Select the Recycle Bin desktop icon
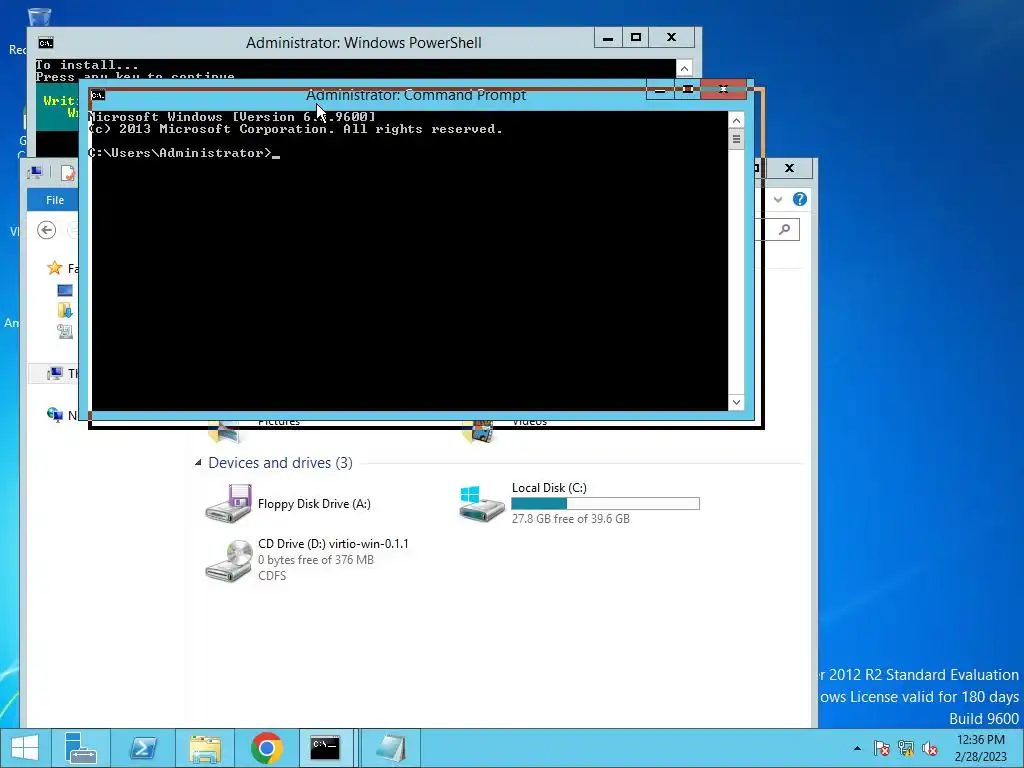This screenshot has height=768, width=1024. [39, 18]
